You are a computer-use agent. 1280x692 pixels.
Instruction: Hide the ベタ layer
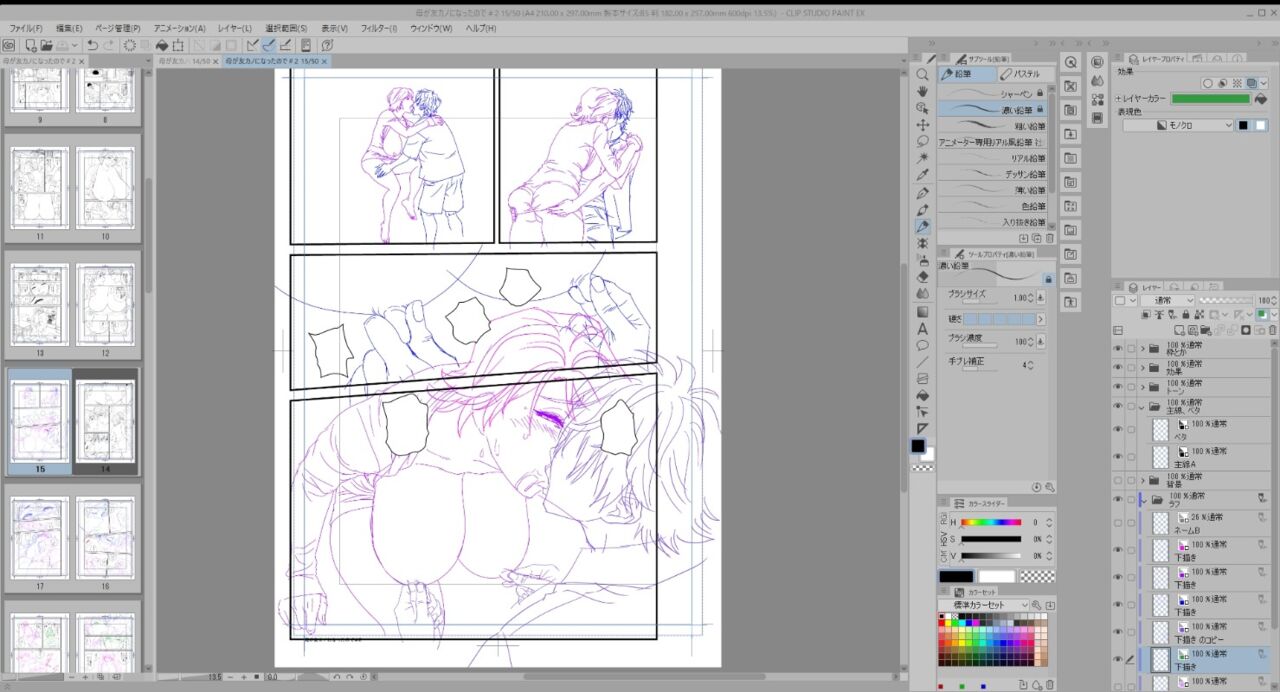click(x=1118, y=430)
